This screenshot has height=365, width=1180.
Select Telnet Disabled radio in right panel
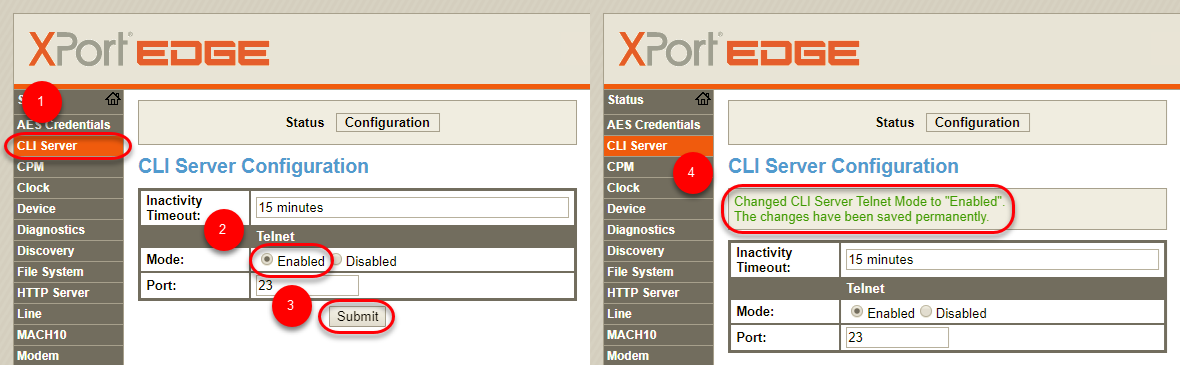click(926, 312)
